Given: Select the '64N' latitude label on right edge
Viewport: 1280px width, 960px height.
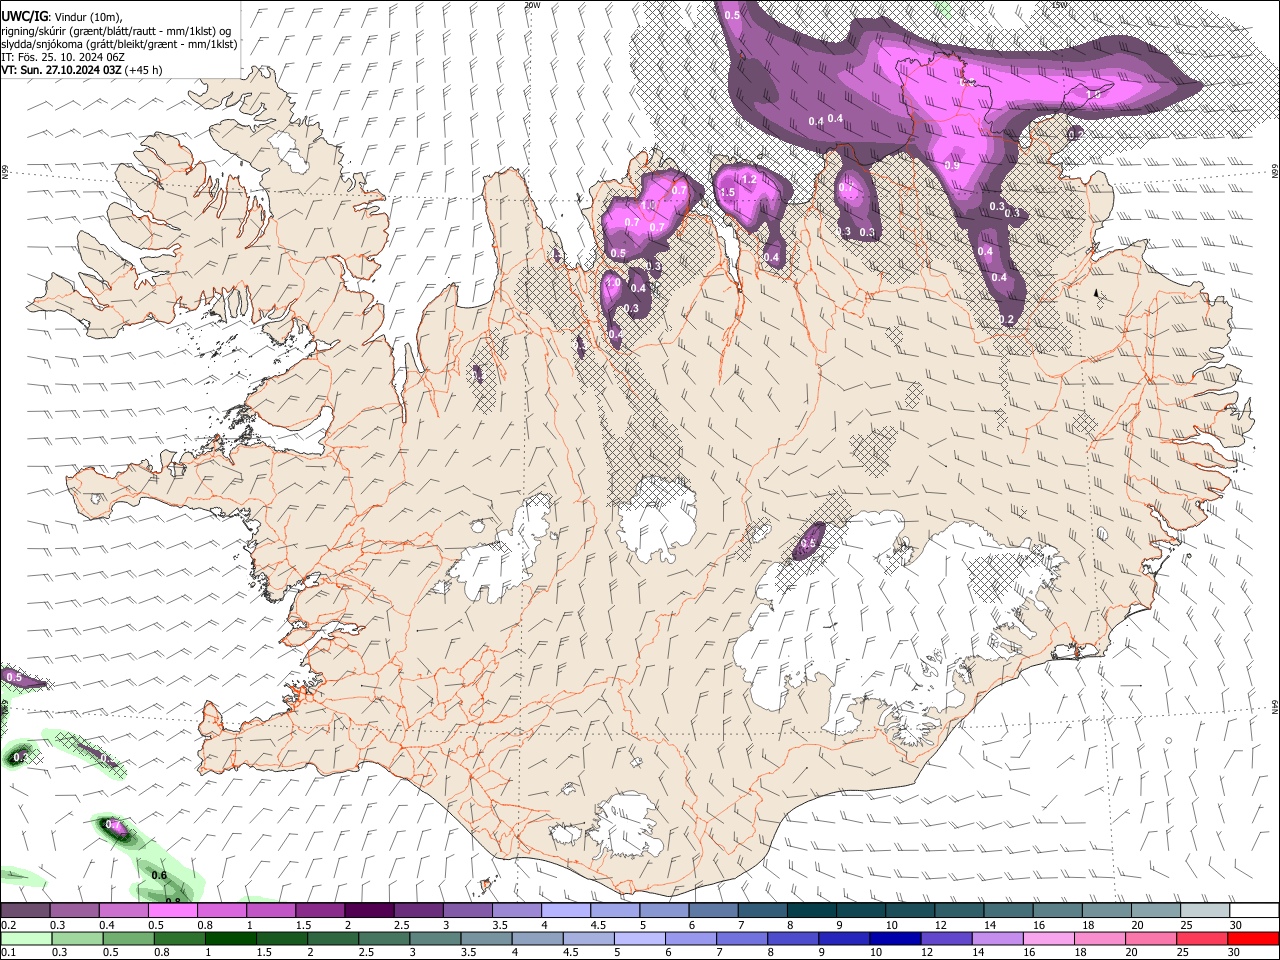Looking at the screenshot, I should (x=1275, y=706).
